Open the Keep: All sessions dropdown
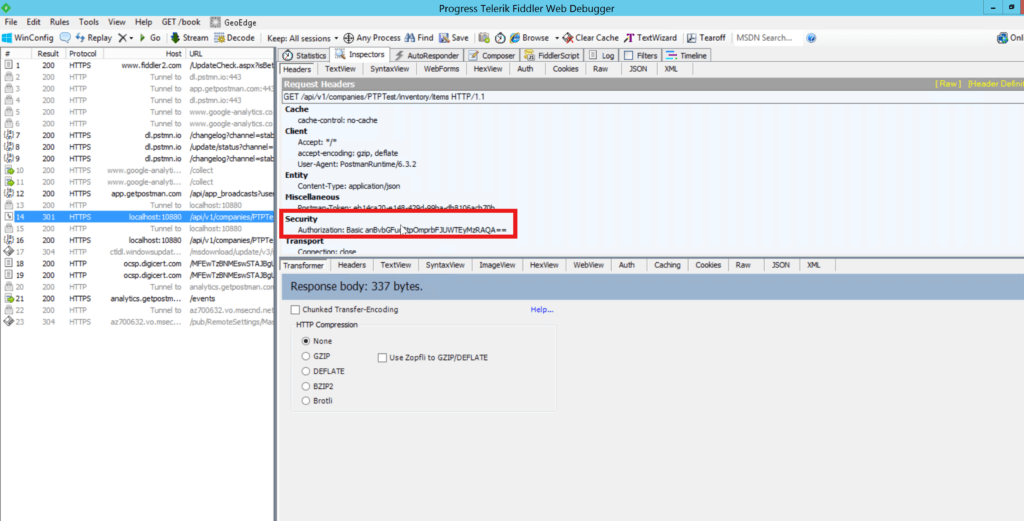This screenshot has width=1024, height=521. pos(303,38)
